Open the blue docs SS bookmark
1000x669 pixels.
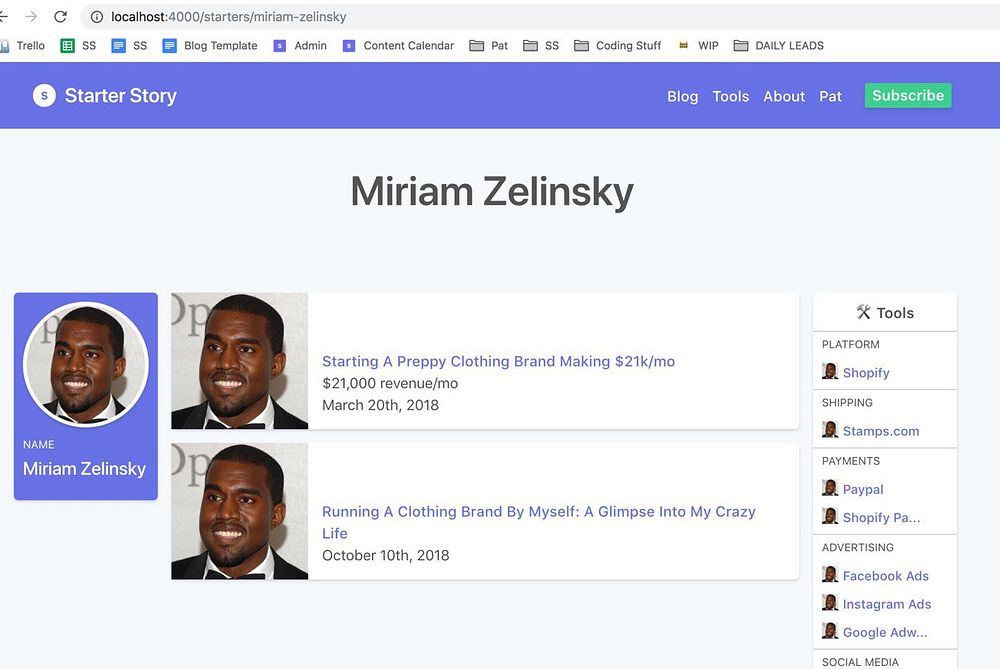(x=129, y=46)
